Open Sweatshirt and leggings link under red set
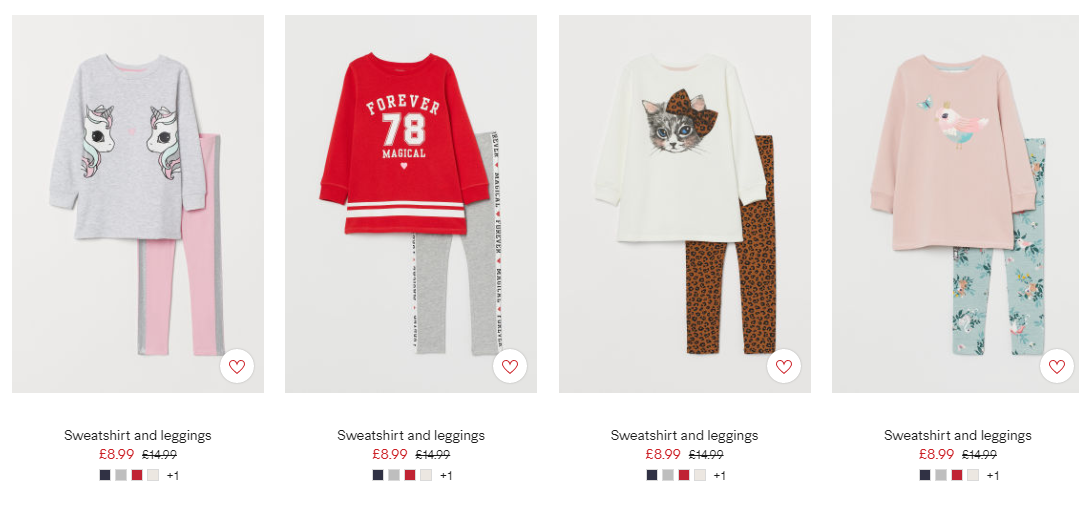 point(411,435)
